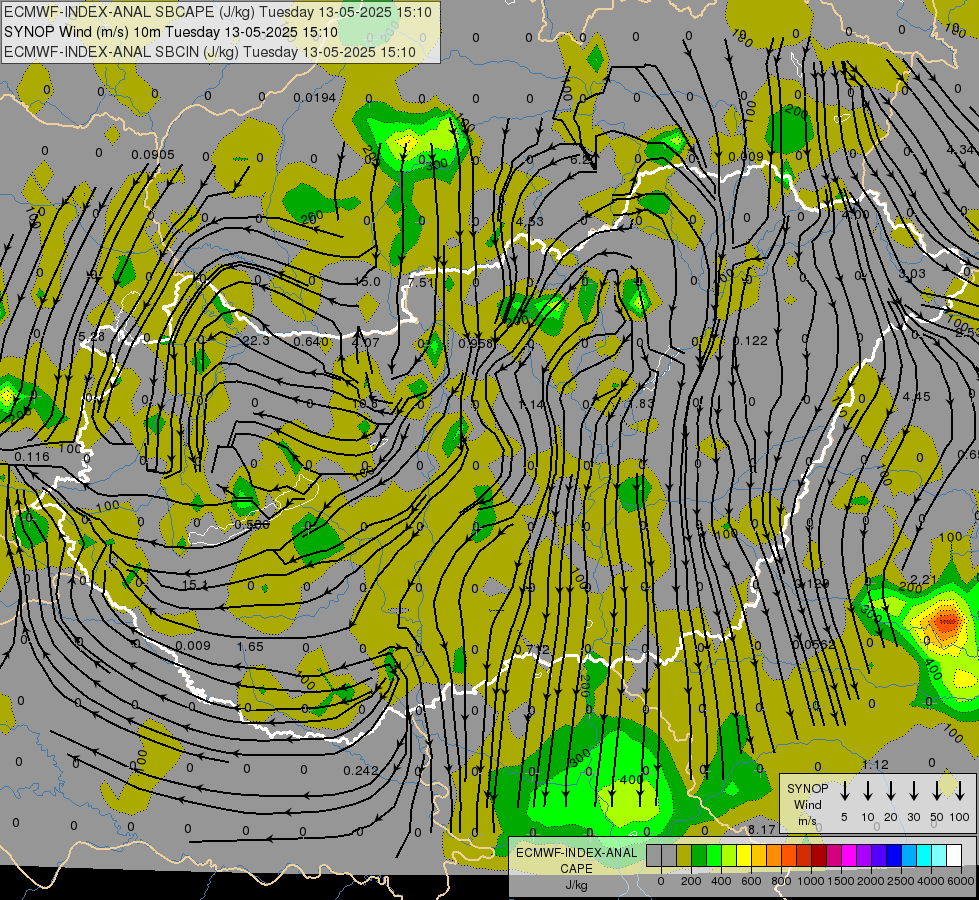Click the 0.122 value on the map
Image resolution: width=979 pixels, height=900 pixels.
[750, 340]
